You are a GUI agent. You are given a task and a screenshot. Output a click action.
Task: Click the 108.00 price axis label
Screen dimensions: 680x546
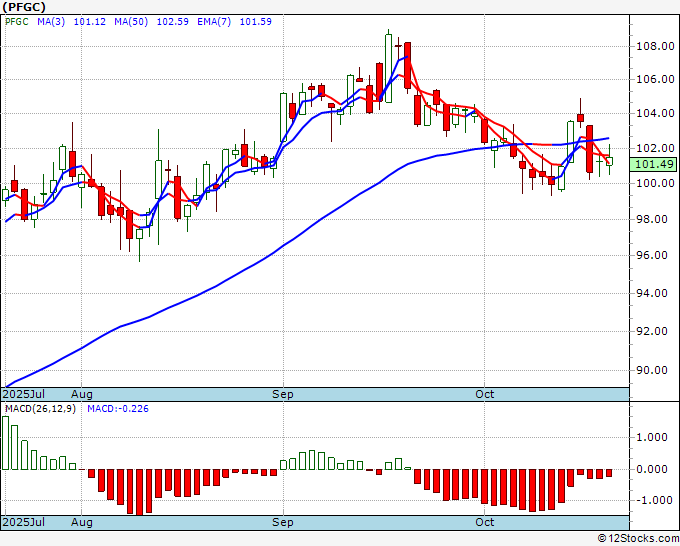click(x=652, y=46)
